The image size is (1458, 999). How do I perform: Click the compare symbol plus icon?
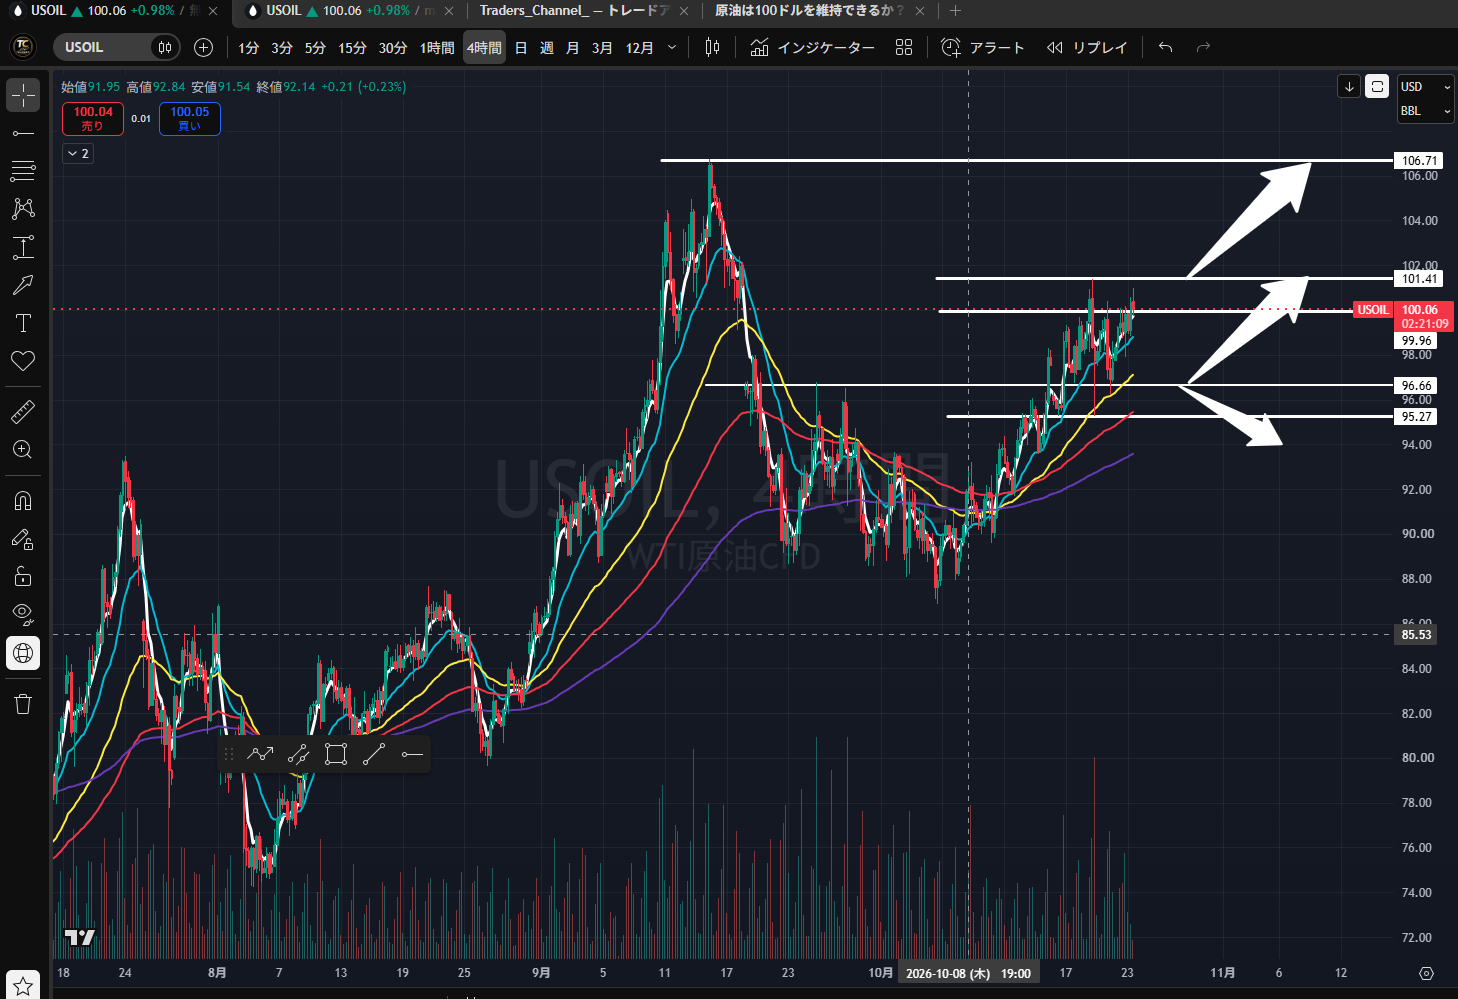(203, 47)
